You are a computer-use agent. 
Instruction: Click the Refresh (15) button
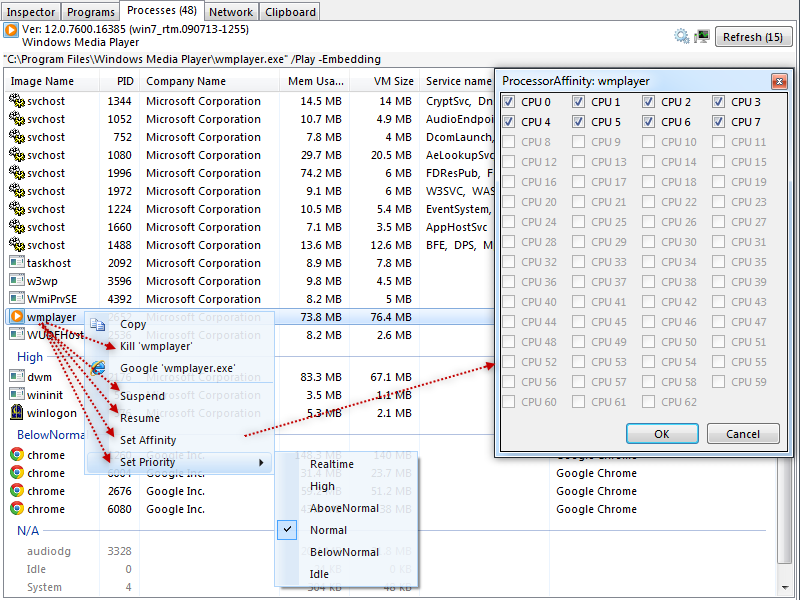click(x=753, y=37)
